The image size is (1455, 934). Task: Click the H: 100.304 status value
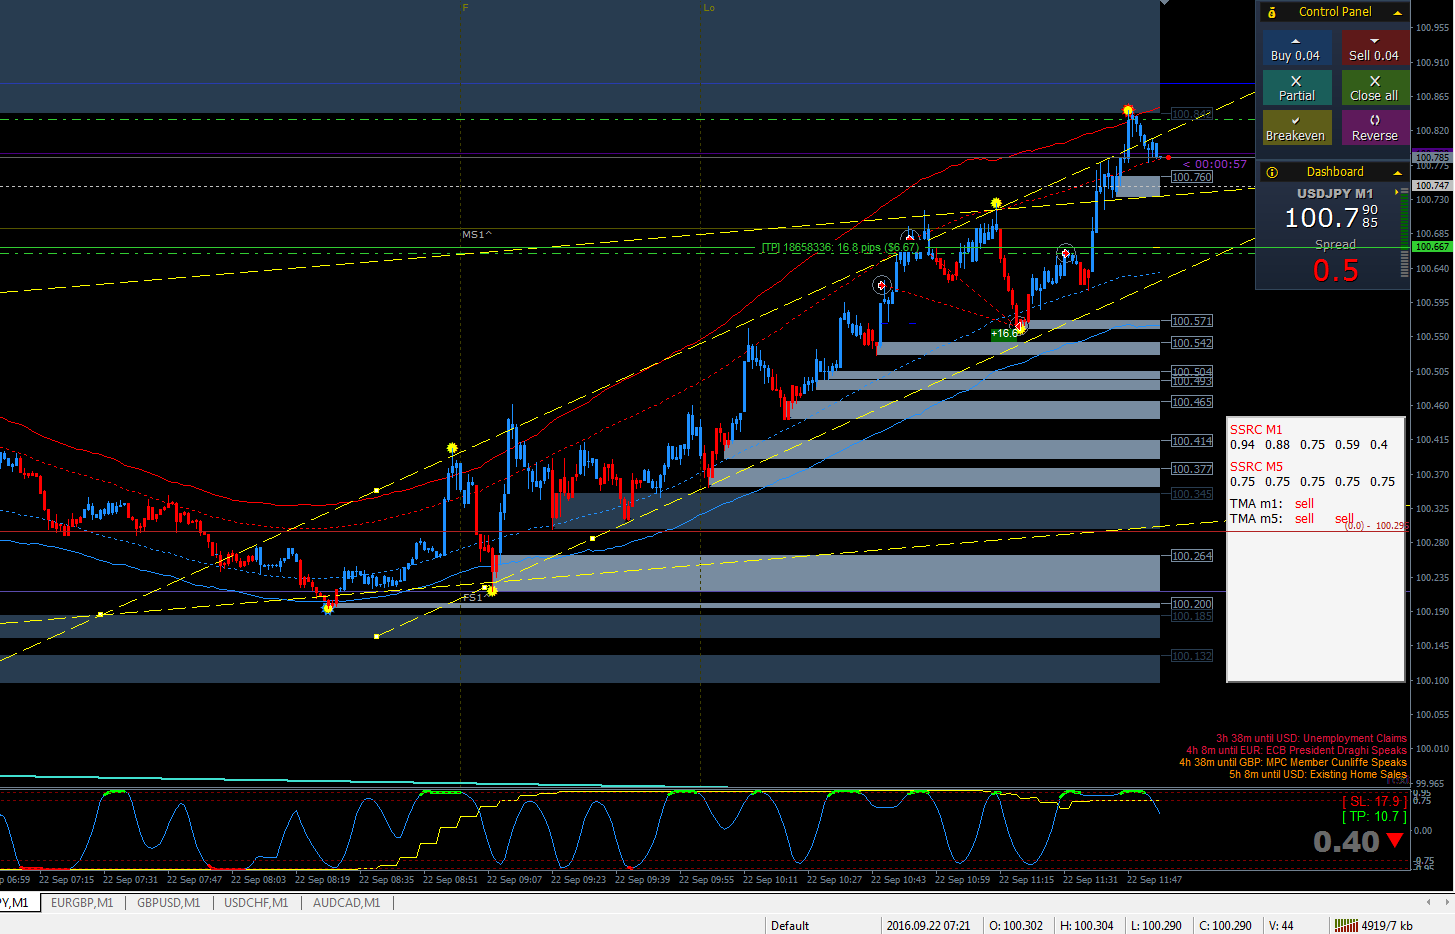click(x=1087, y=925)
